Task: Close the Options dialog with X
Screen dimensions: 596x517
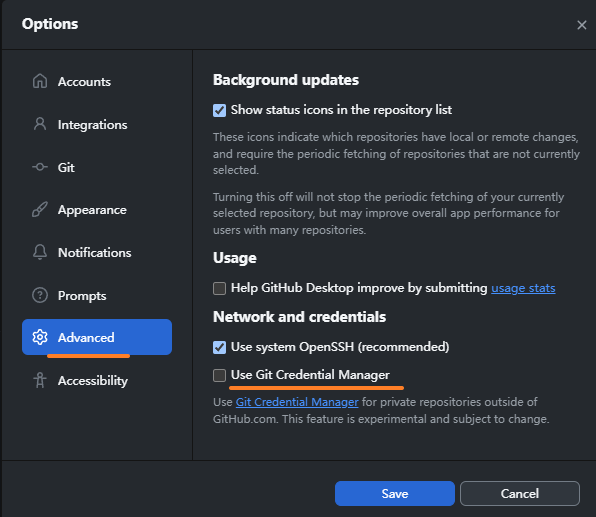Action: click(582, 25)
